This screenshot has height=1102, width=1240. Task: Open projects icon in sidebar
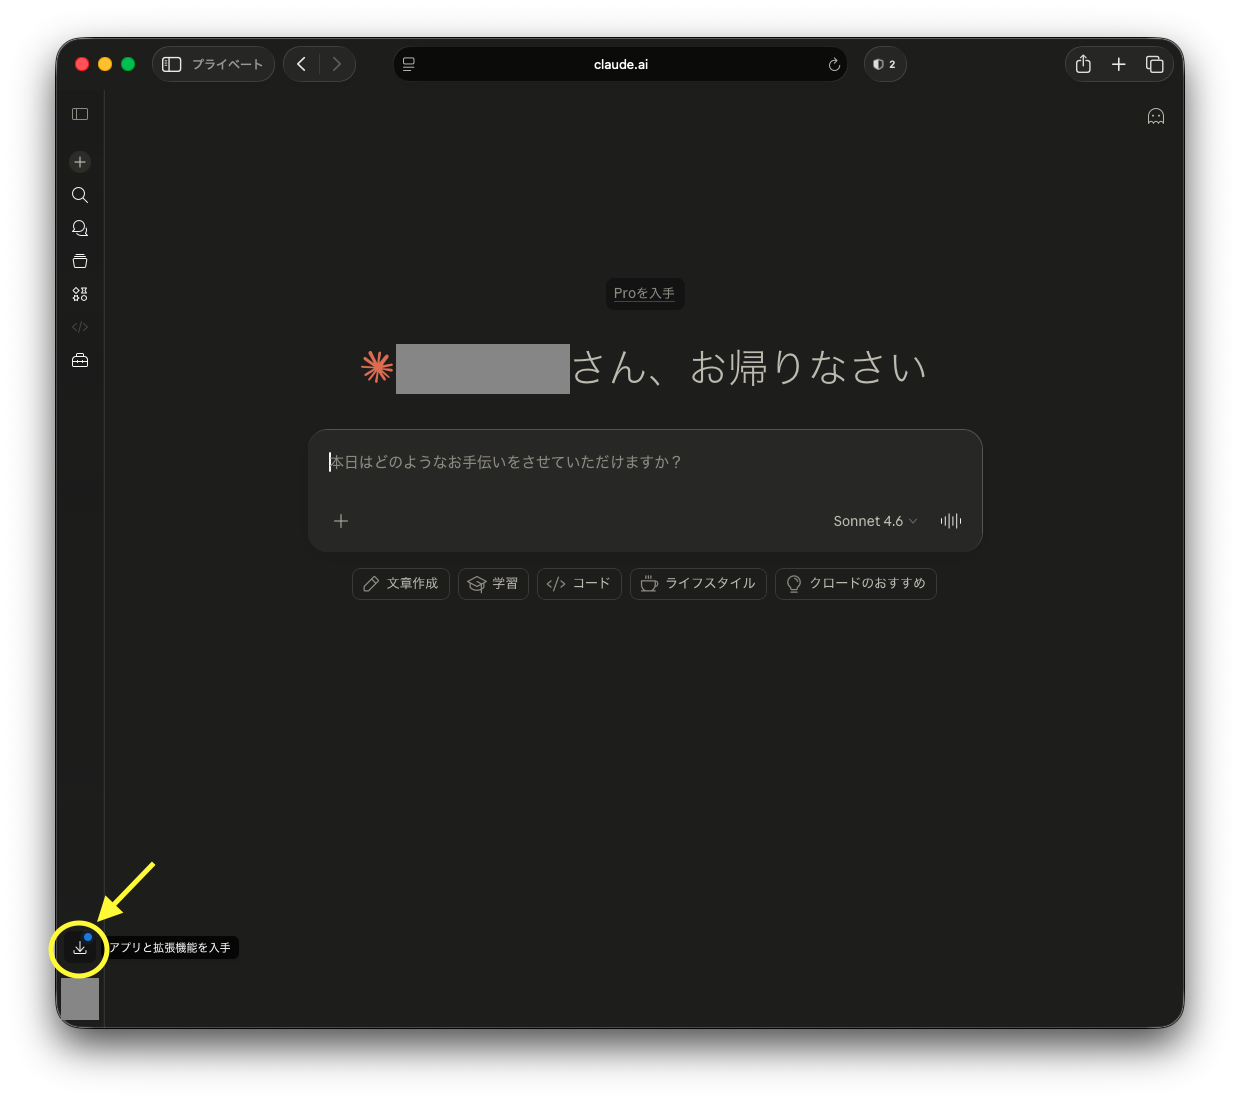click(80, 261)
